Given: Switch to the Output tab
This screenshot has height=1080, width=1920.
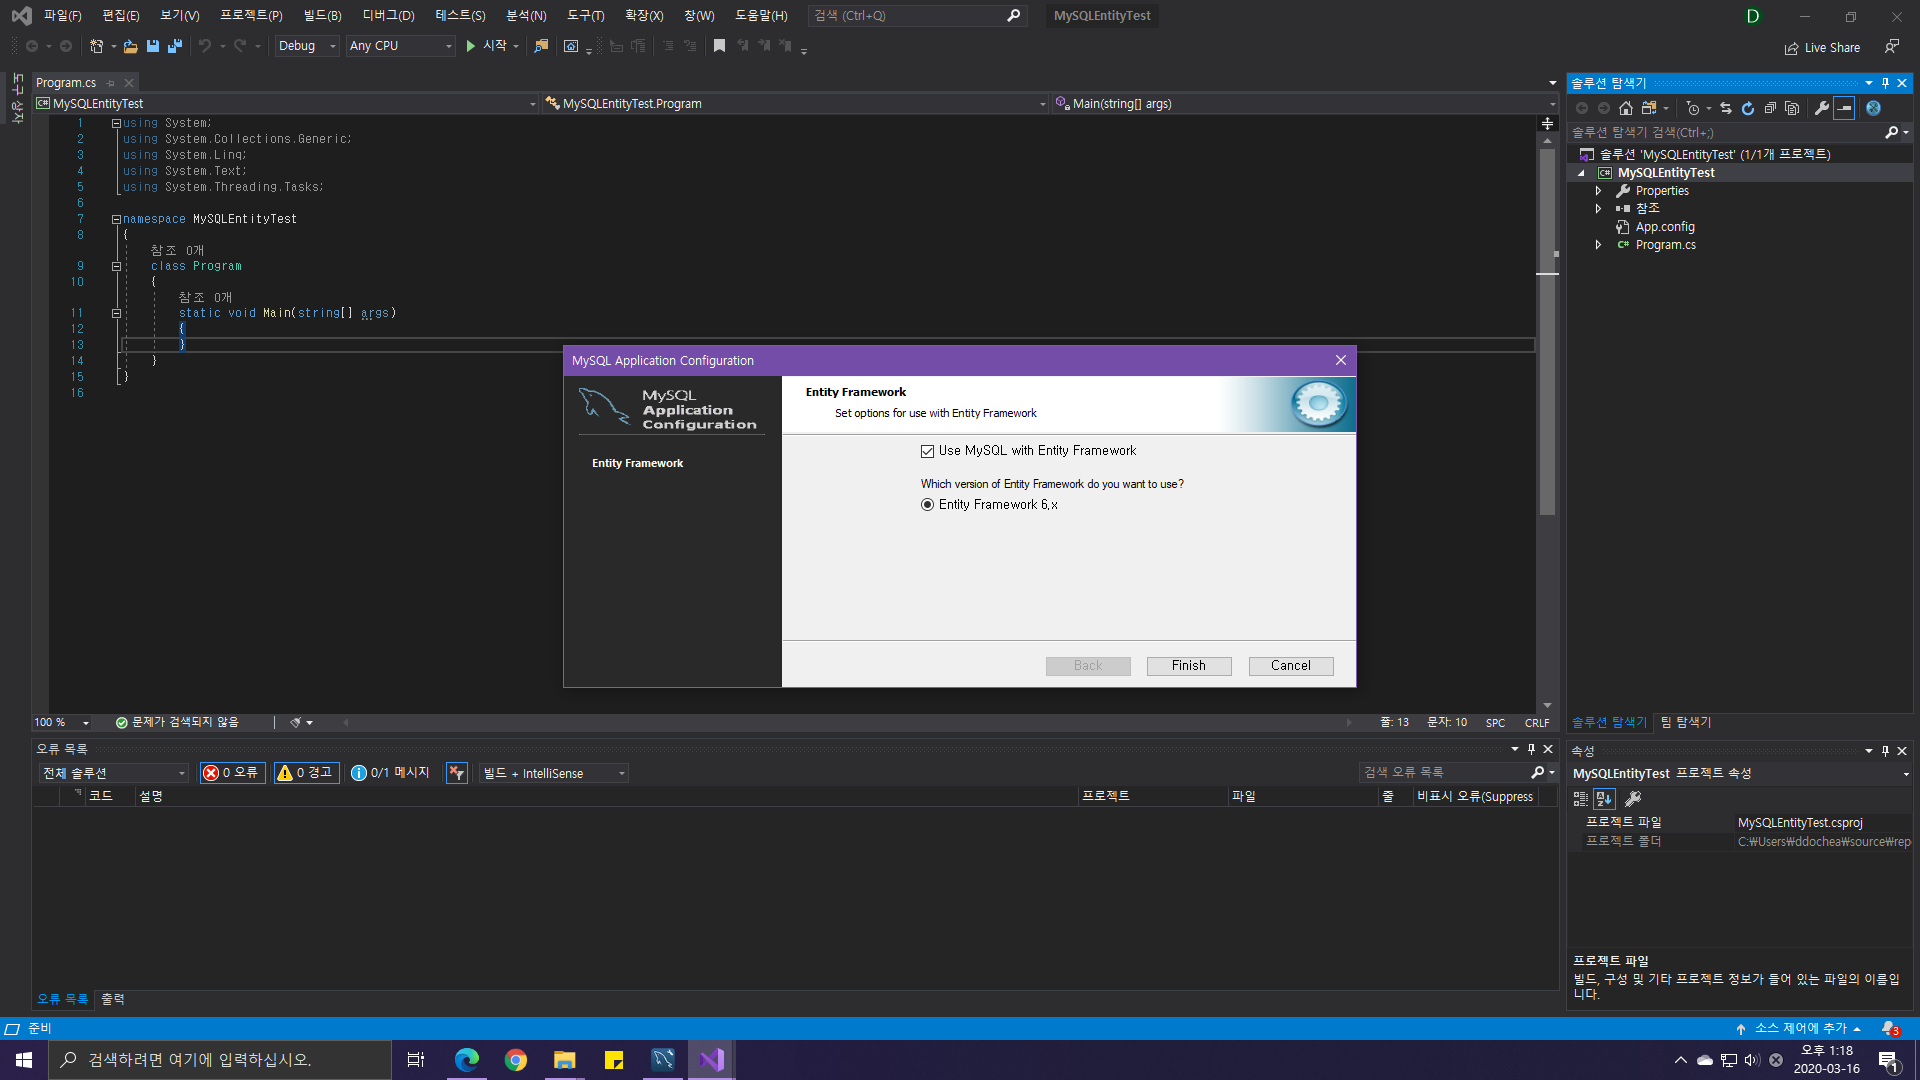Looking at the screenshot, I should [x=113, y=999].
